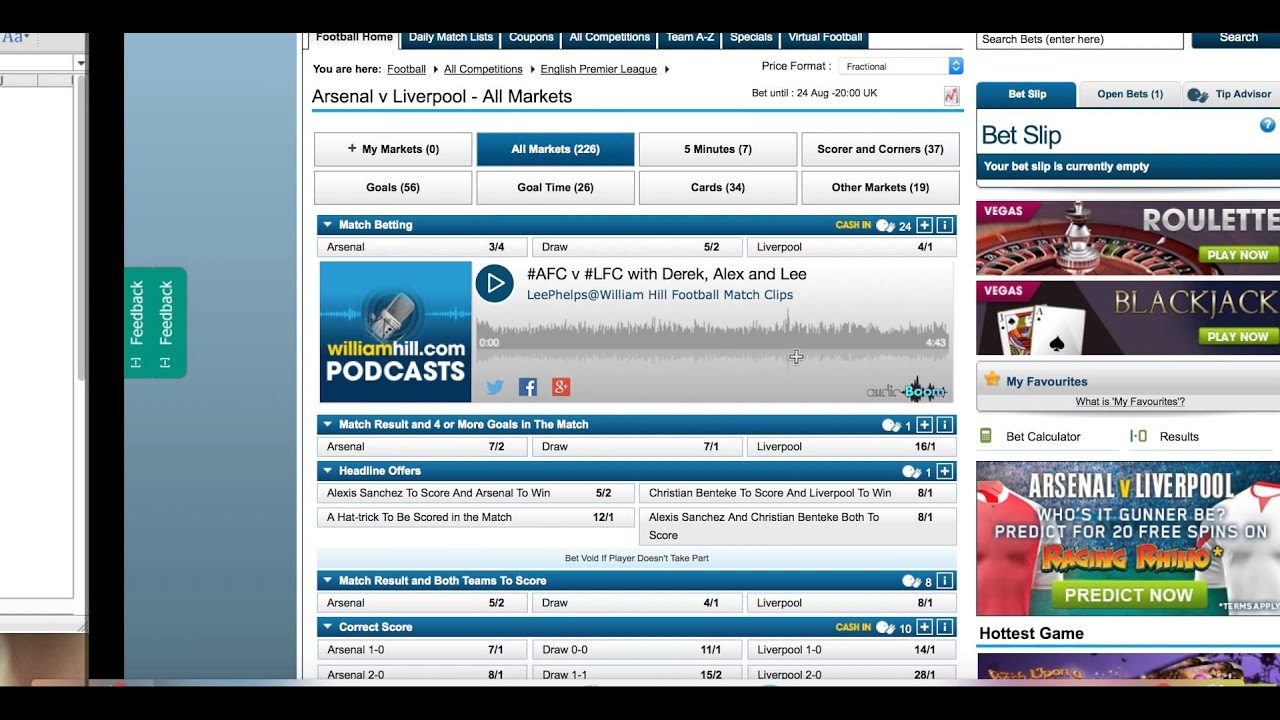The height and width of the screenshot is (720, 1280).
Task: Bet on Liverpool 4/1 in Match Betting
Action: tap(852, 247)
